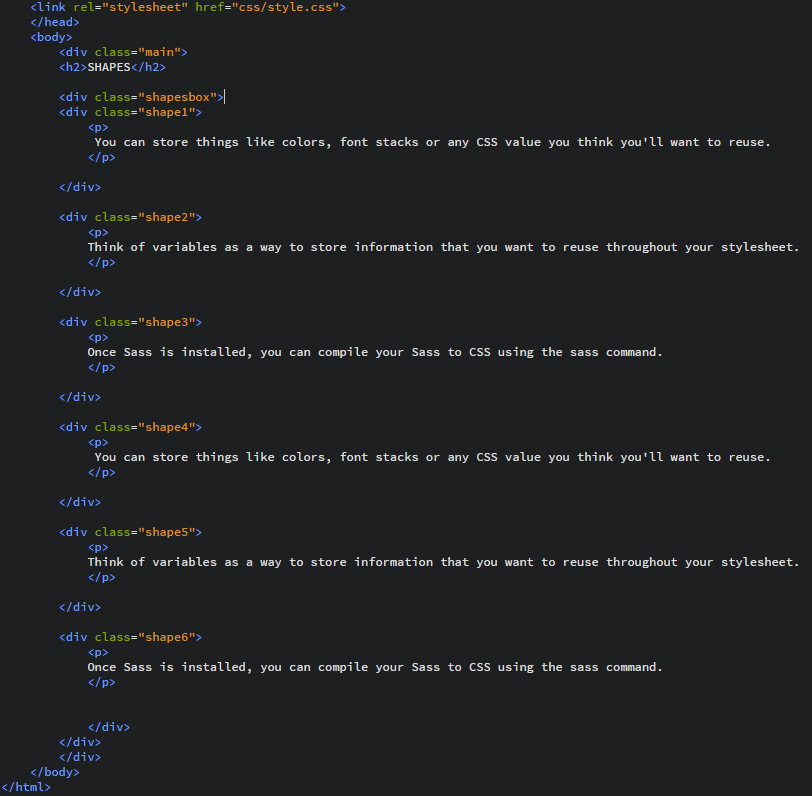This screenshot has height=796, width=812.
Task: Click the closing body tag
Action: point(55,772)
